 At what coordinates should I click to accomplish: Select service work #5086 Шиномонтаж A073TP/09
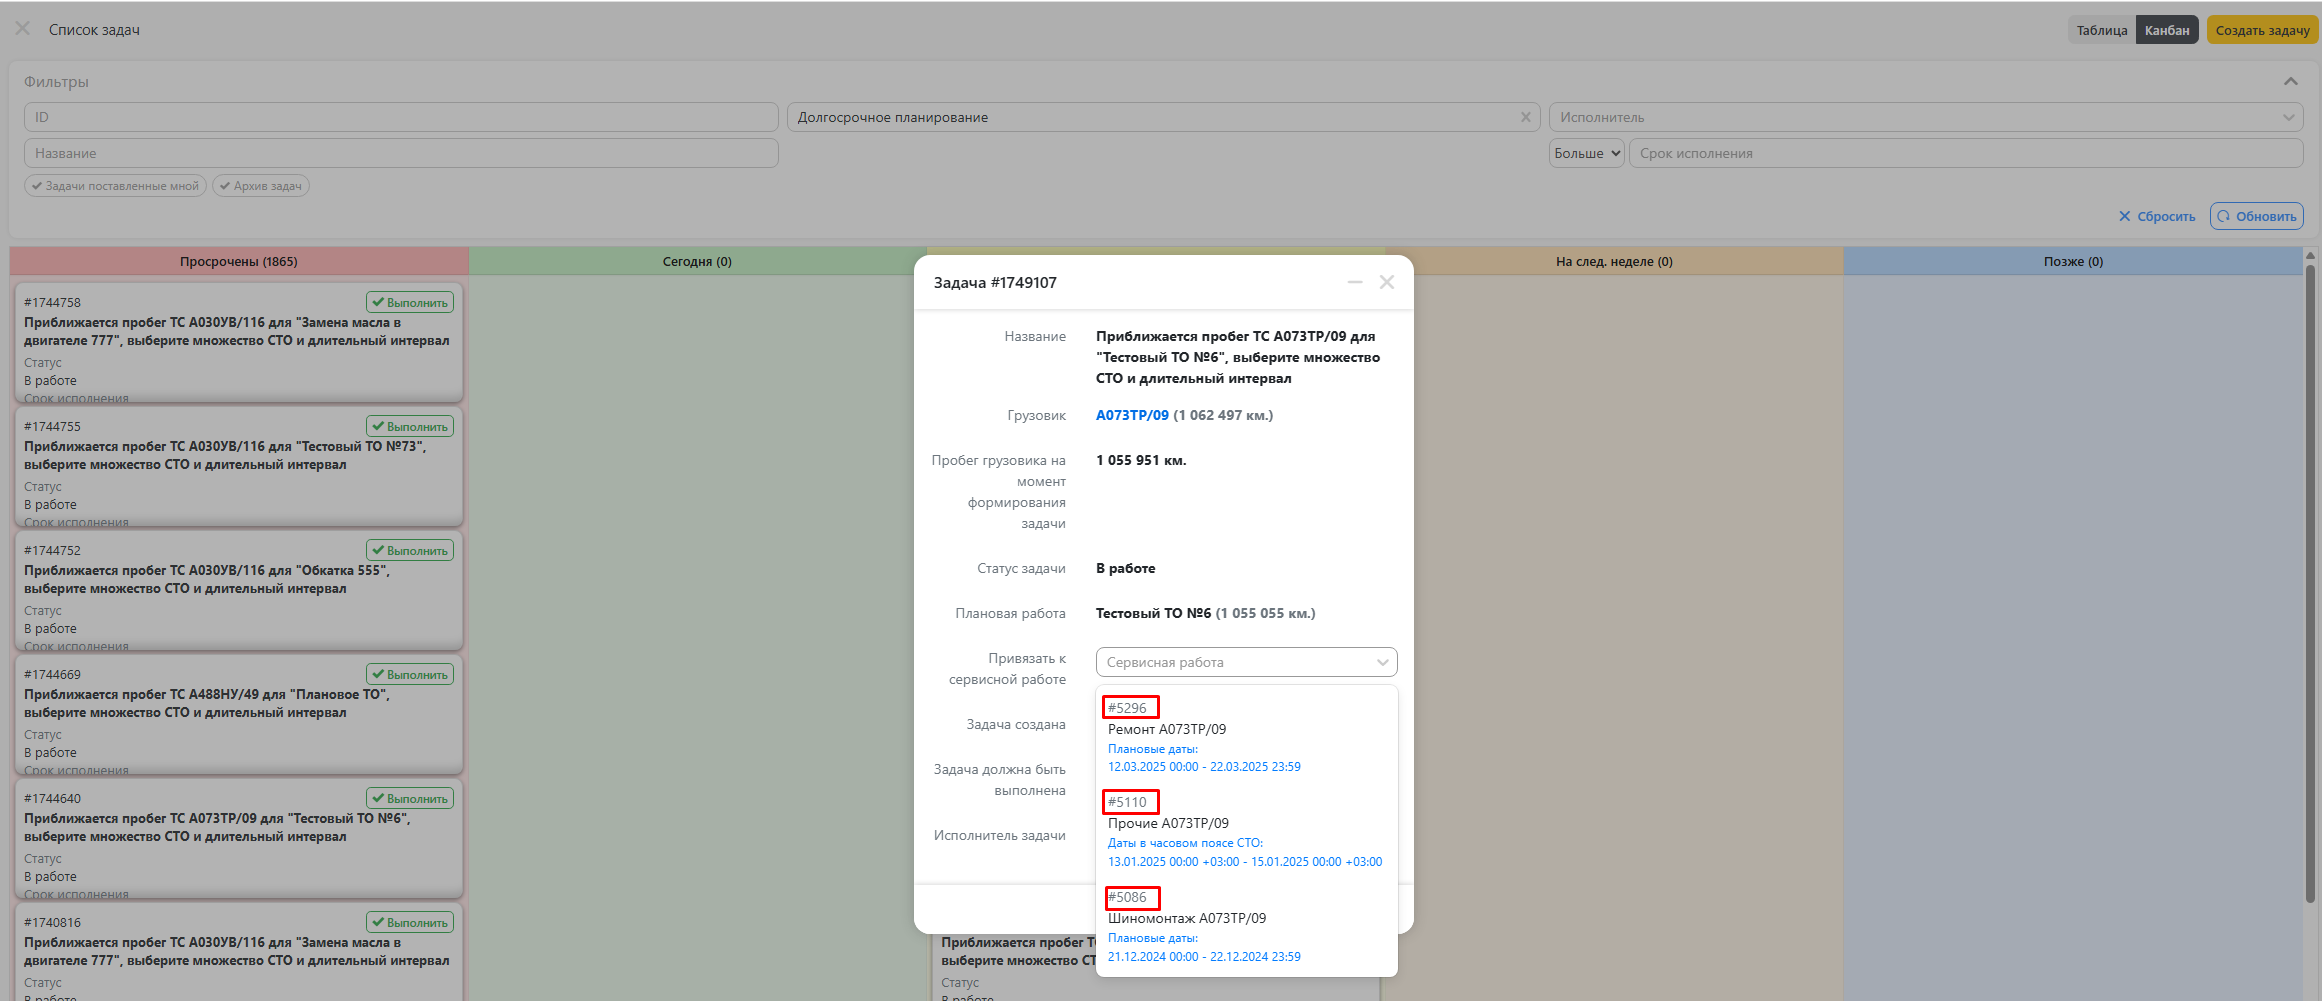click(1246, 926)
